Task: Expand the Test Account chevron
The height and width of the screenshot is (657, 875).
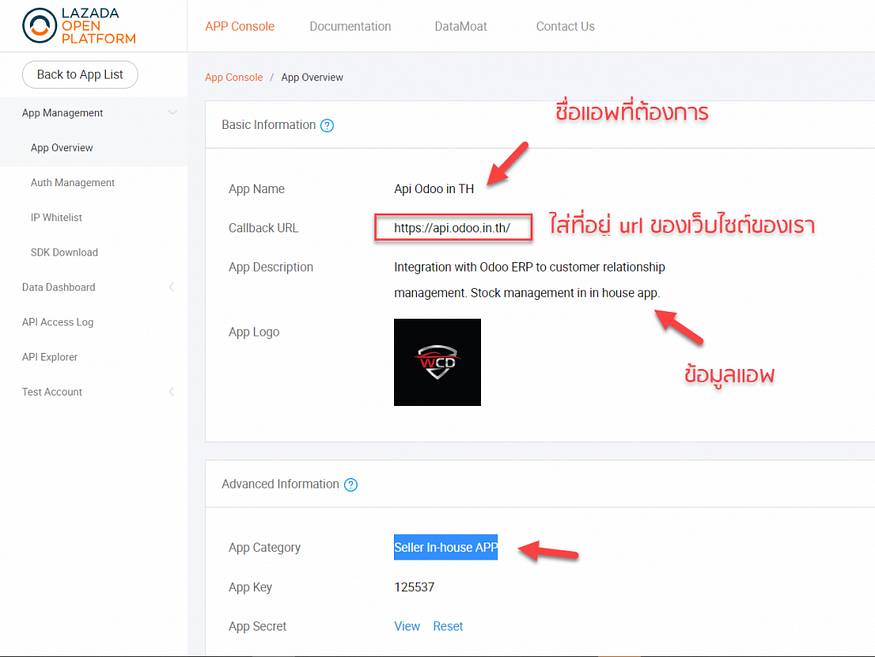Action: (x=171, y=392)
